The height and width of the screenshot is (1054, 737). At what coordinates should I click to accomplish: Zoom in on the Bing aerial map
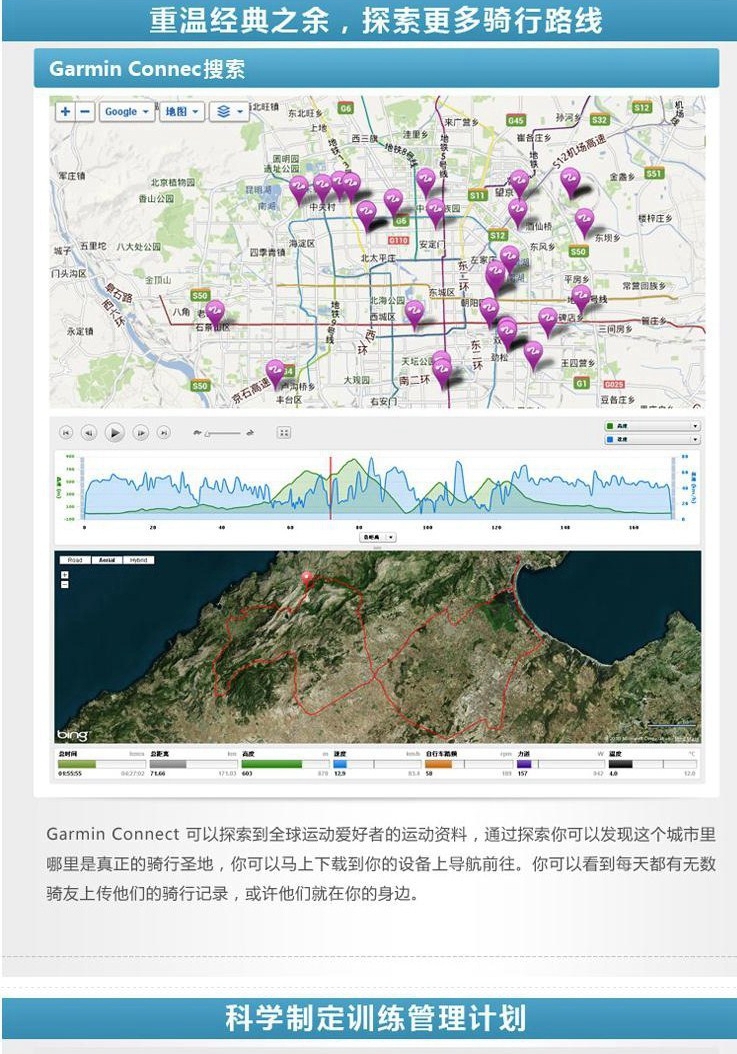pos(65,575)
